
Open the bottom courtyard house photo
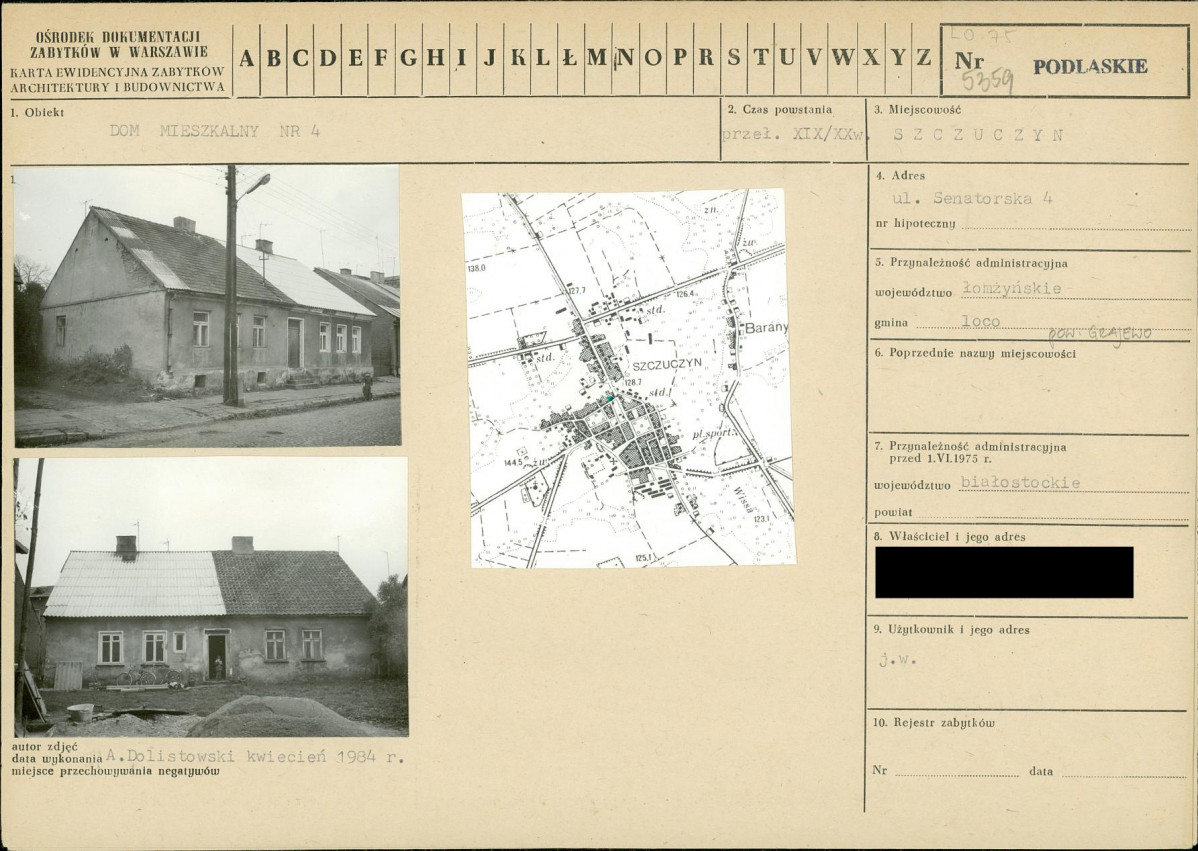pos(212,597)
